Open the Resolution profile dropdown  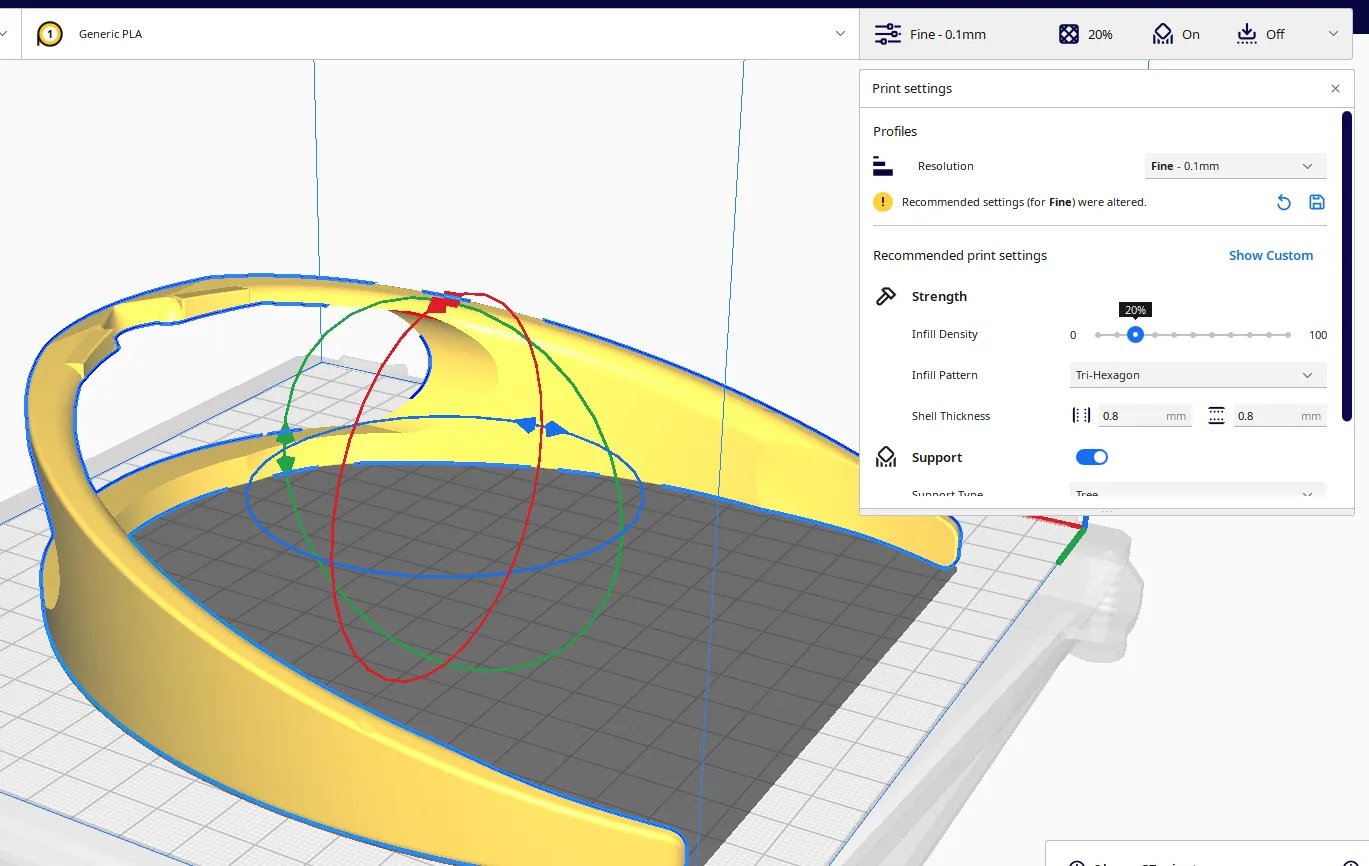(1234, 166)
